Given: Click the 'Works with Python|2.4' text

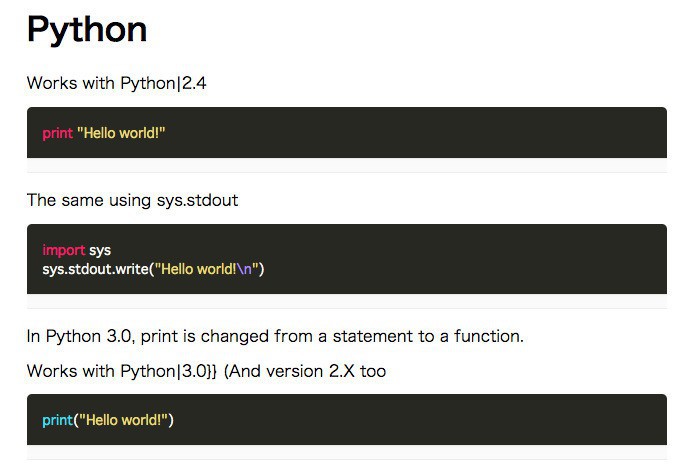Looking at the screenshot, I should tap(116, 83).
